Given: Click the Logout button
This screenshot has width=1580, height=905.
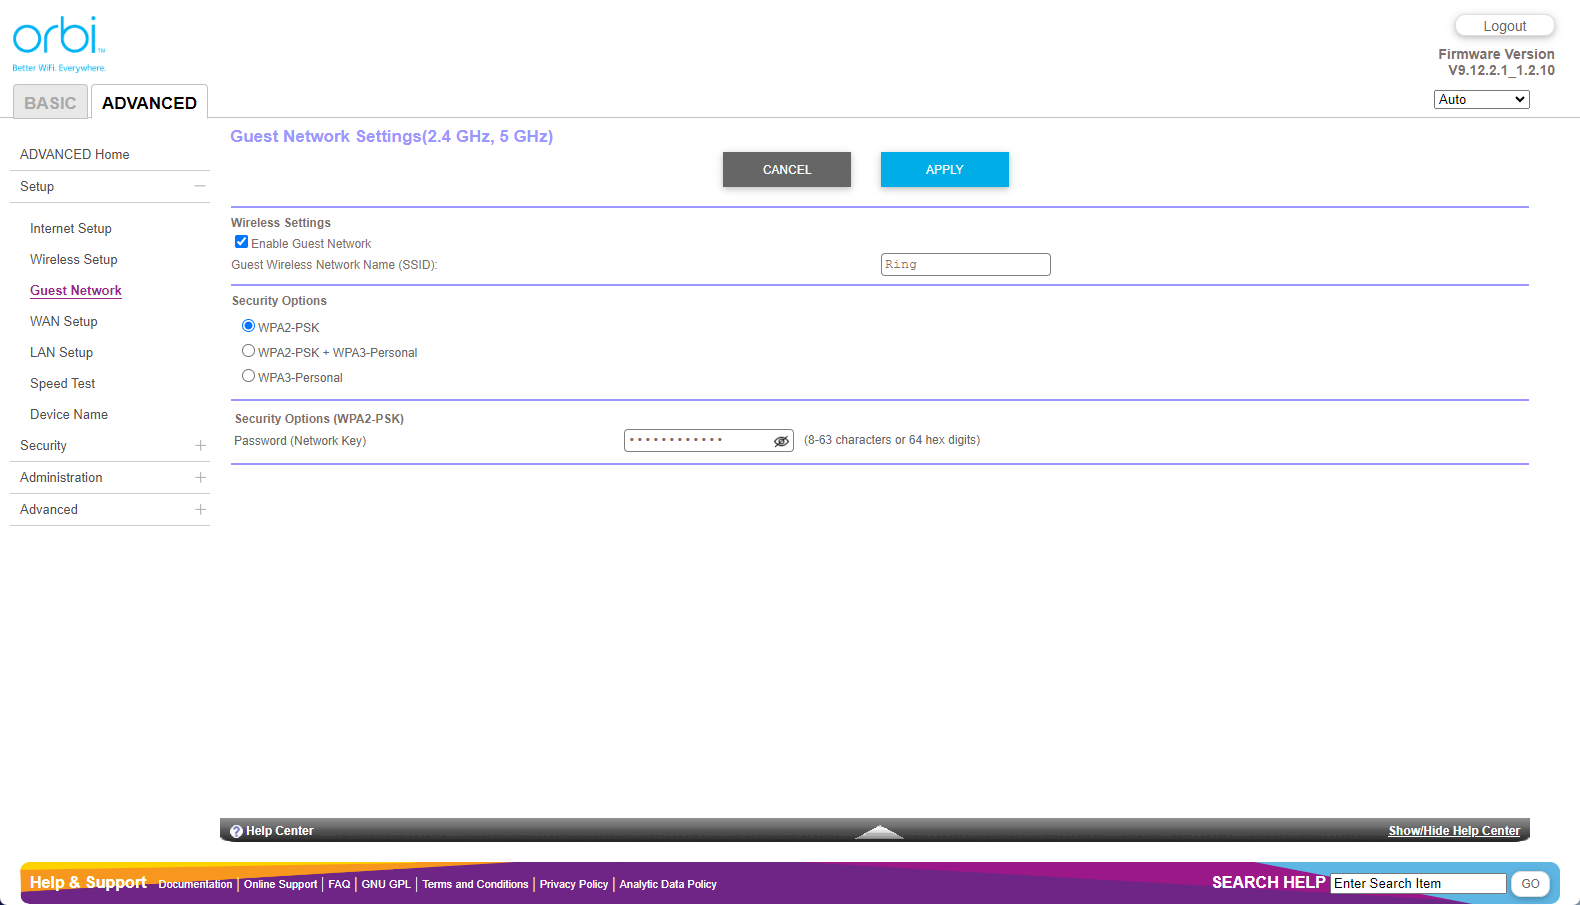Looking at the screenshot, I should pyautogui.click(x=1504, y=26).
